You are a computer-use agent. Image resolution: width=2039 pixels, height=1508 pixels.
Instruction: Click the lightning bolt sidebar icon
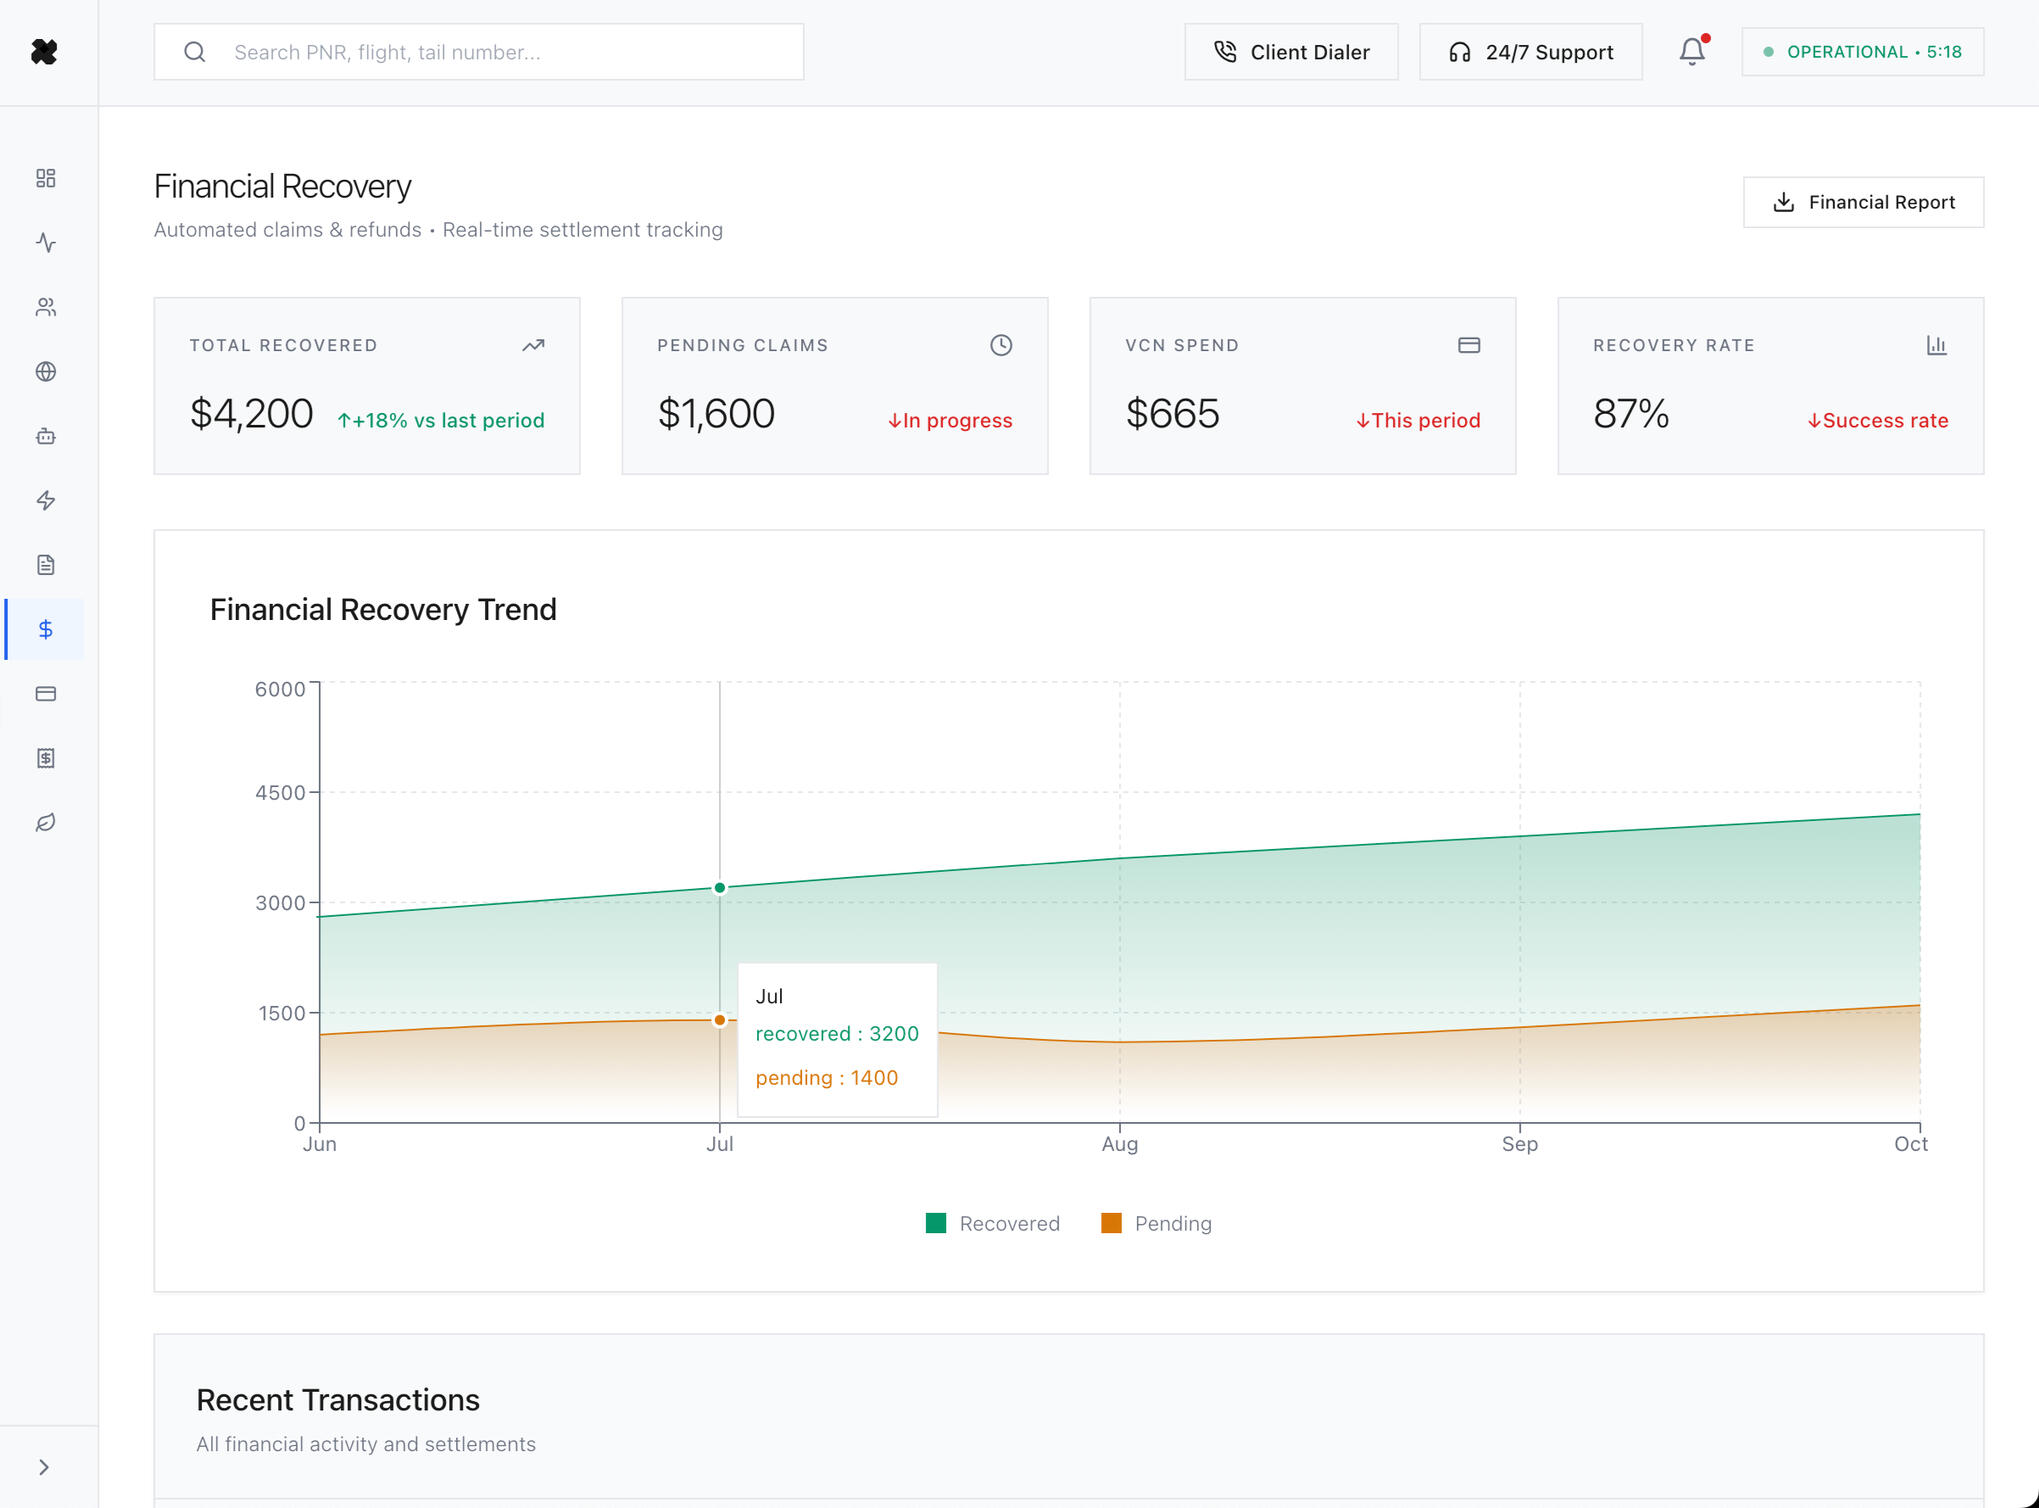pyautogui.click(x=46, y=501)
